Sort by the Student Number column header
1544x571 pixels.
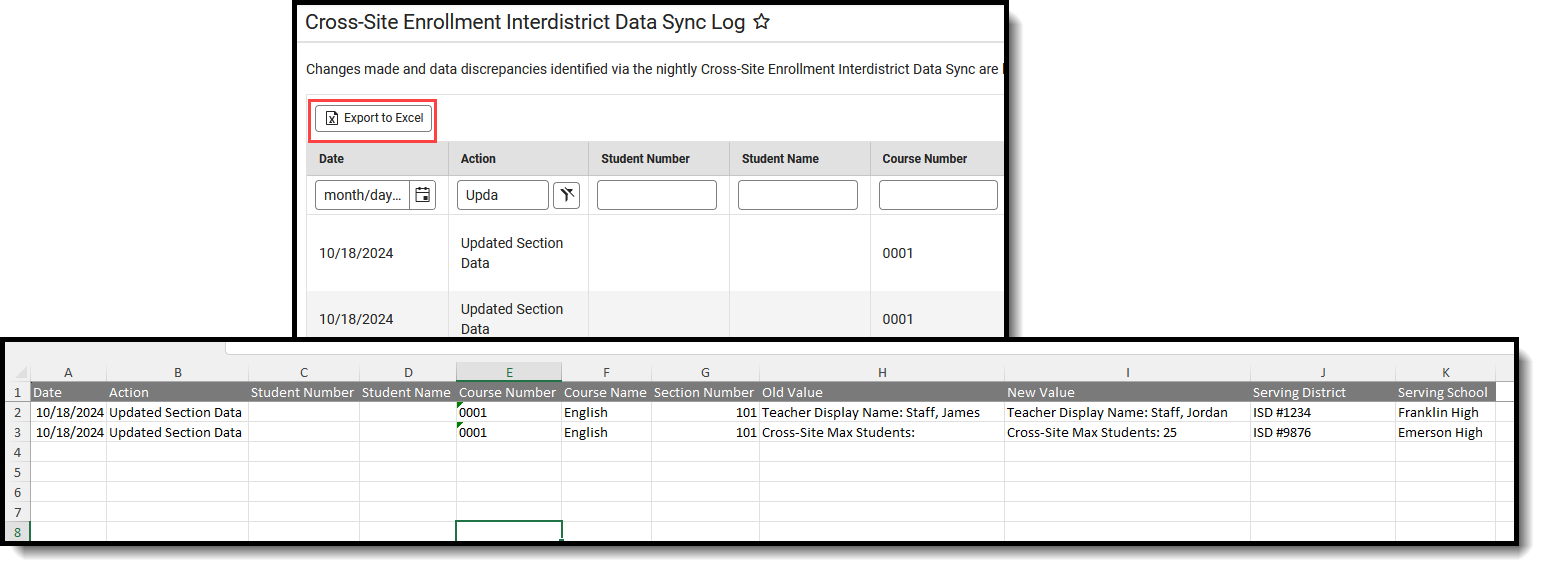coord(645,158)
